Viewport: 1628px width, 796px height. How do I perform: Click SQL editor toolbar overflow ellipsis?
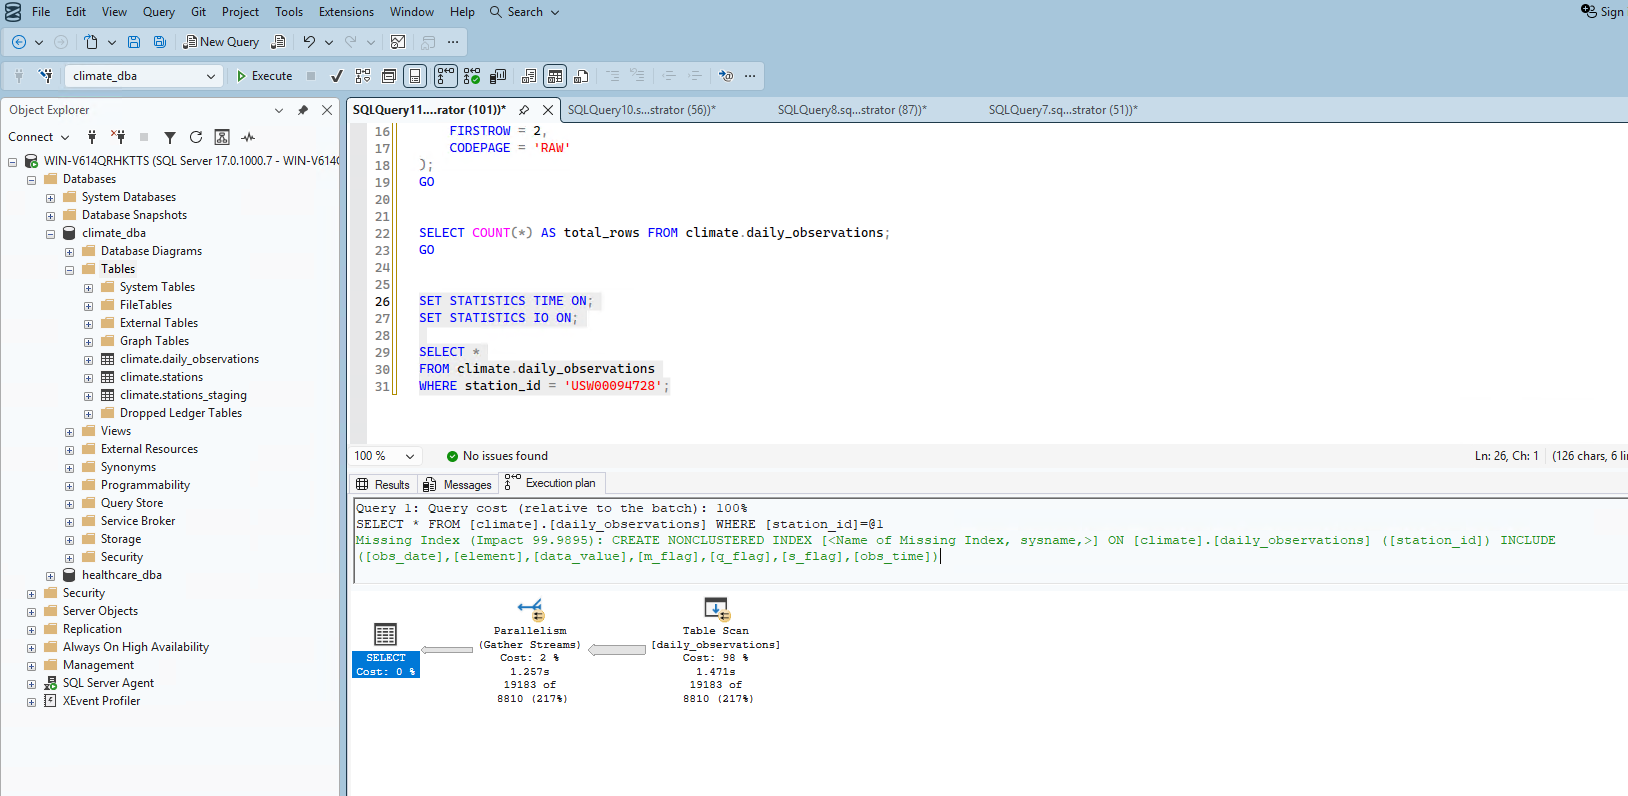point(750,76)
